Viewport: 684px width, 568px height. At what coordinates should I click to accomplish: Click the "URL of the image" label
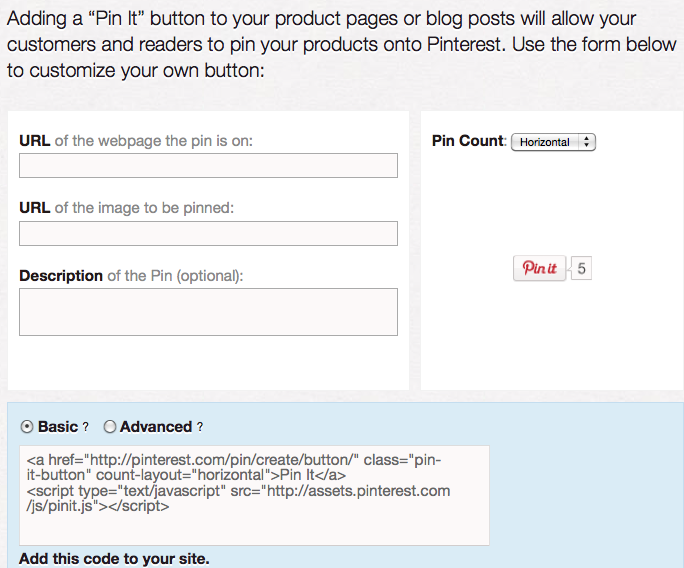[x=126, y=208]
